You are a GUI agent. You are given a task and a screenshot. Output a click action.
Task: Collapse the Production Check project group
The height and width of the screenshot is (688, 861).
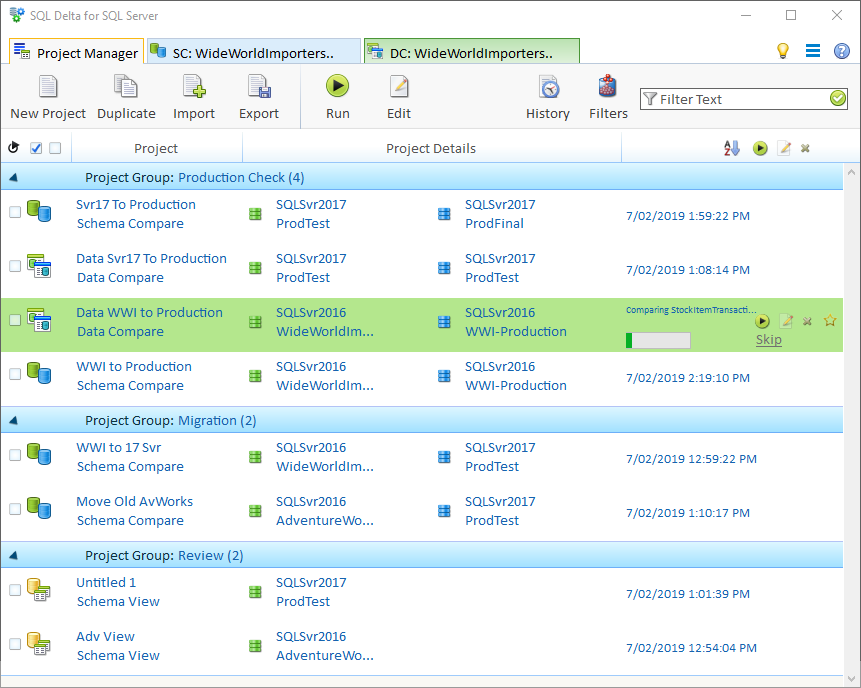14,177
